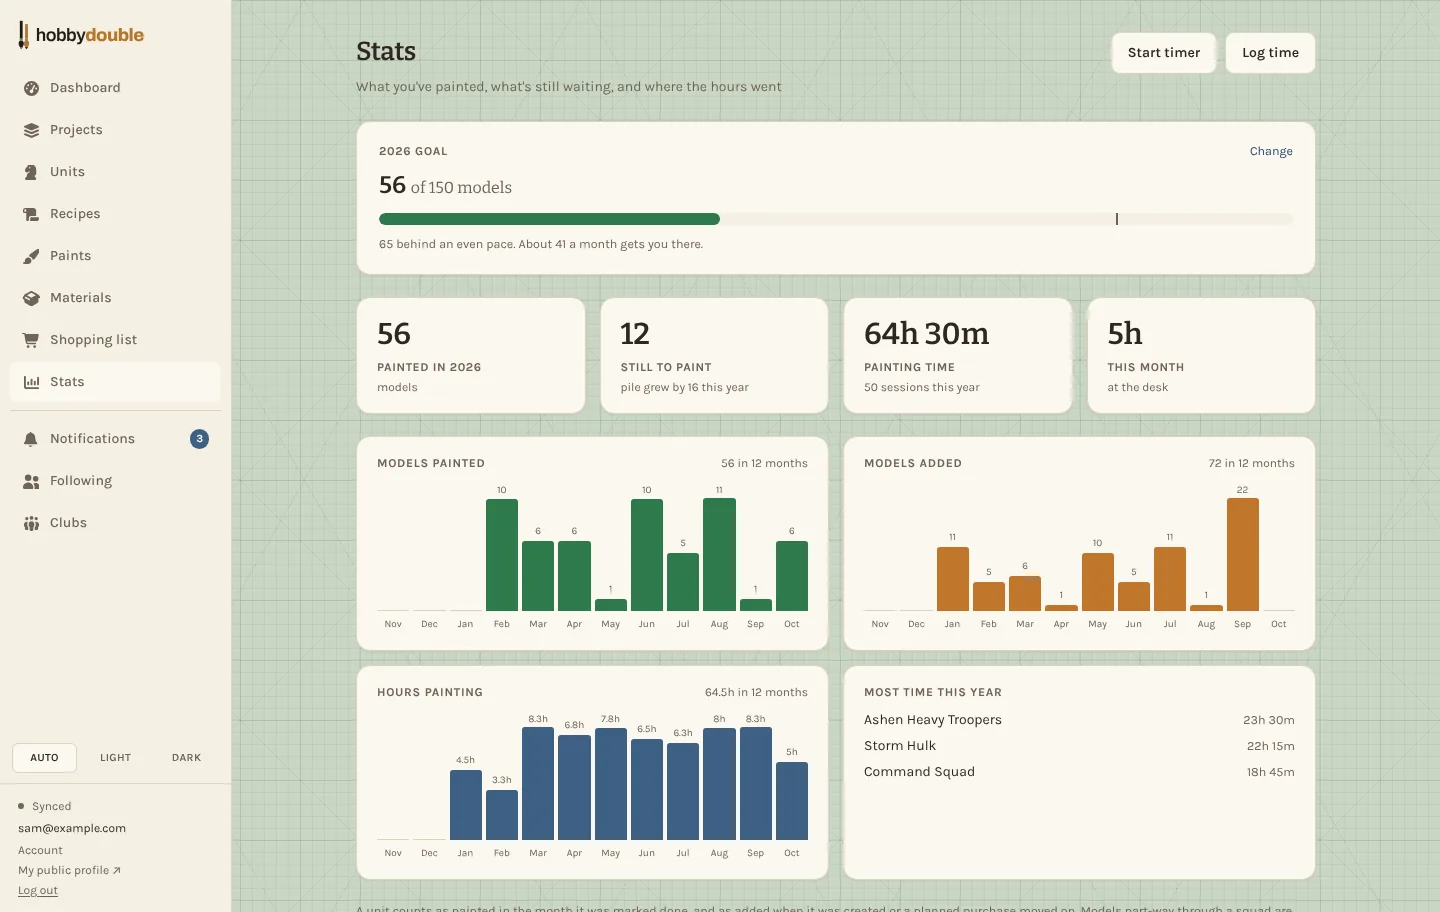
Task: Click the Materials box icon
Action: [31, 298]
